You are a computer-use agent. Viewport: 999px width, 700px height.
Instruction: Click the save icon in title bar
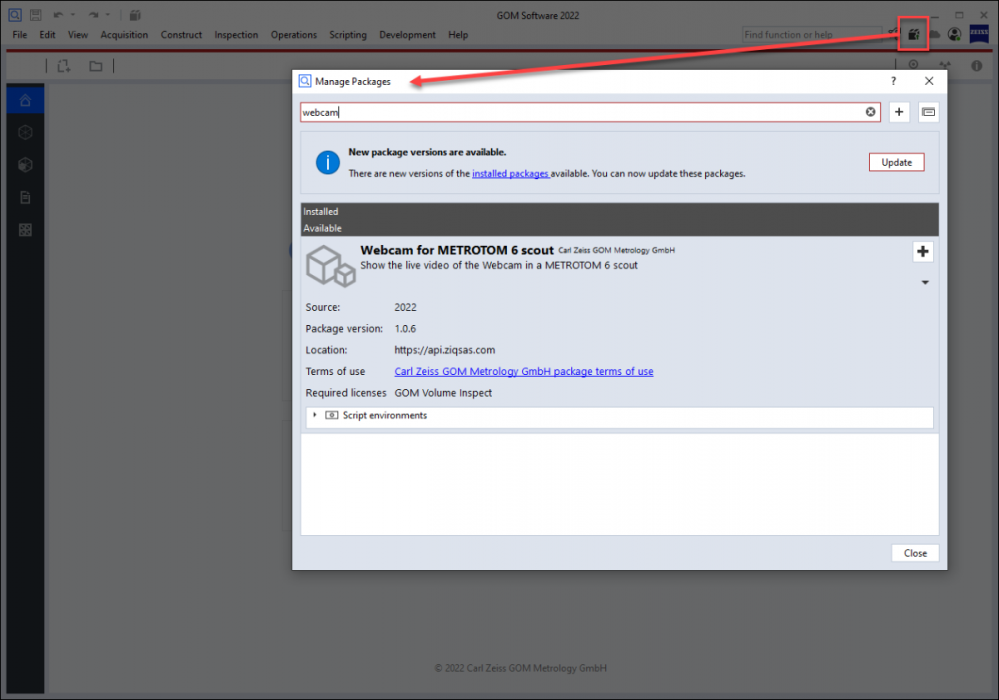click(35, 15)
